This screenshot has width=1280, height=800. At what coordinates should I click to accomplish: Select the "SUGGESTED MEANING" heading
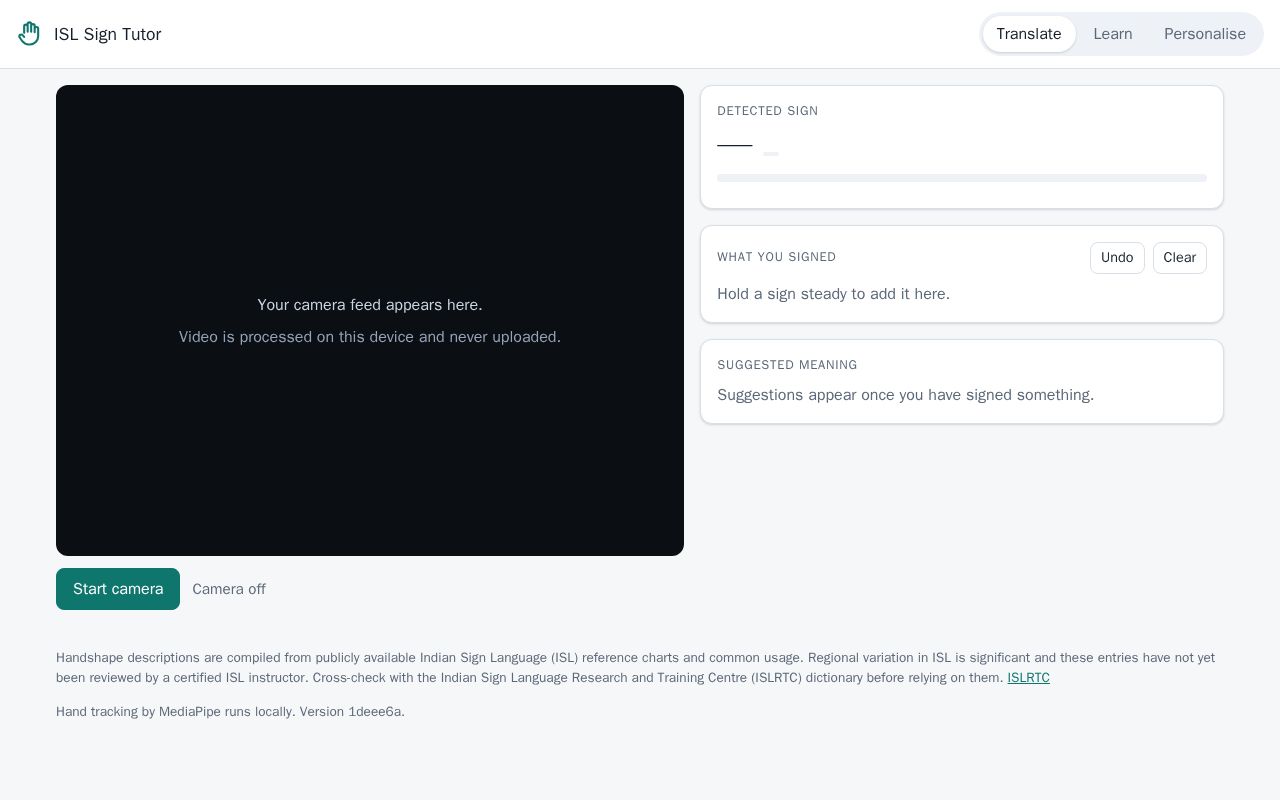(x=787, y=365)
